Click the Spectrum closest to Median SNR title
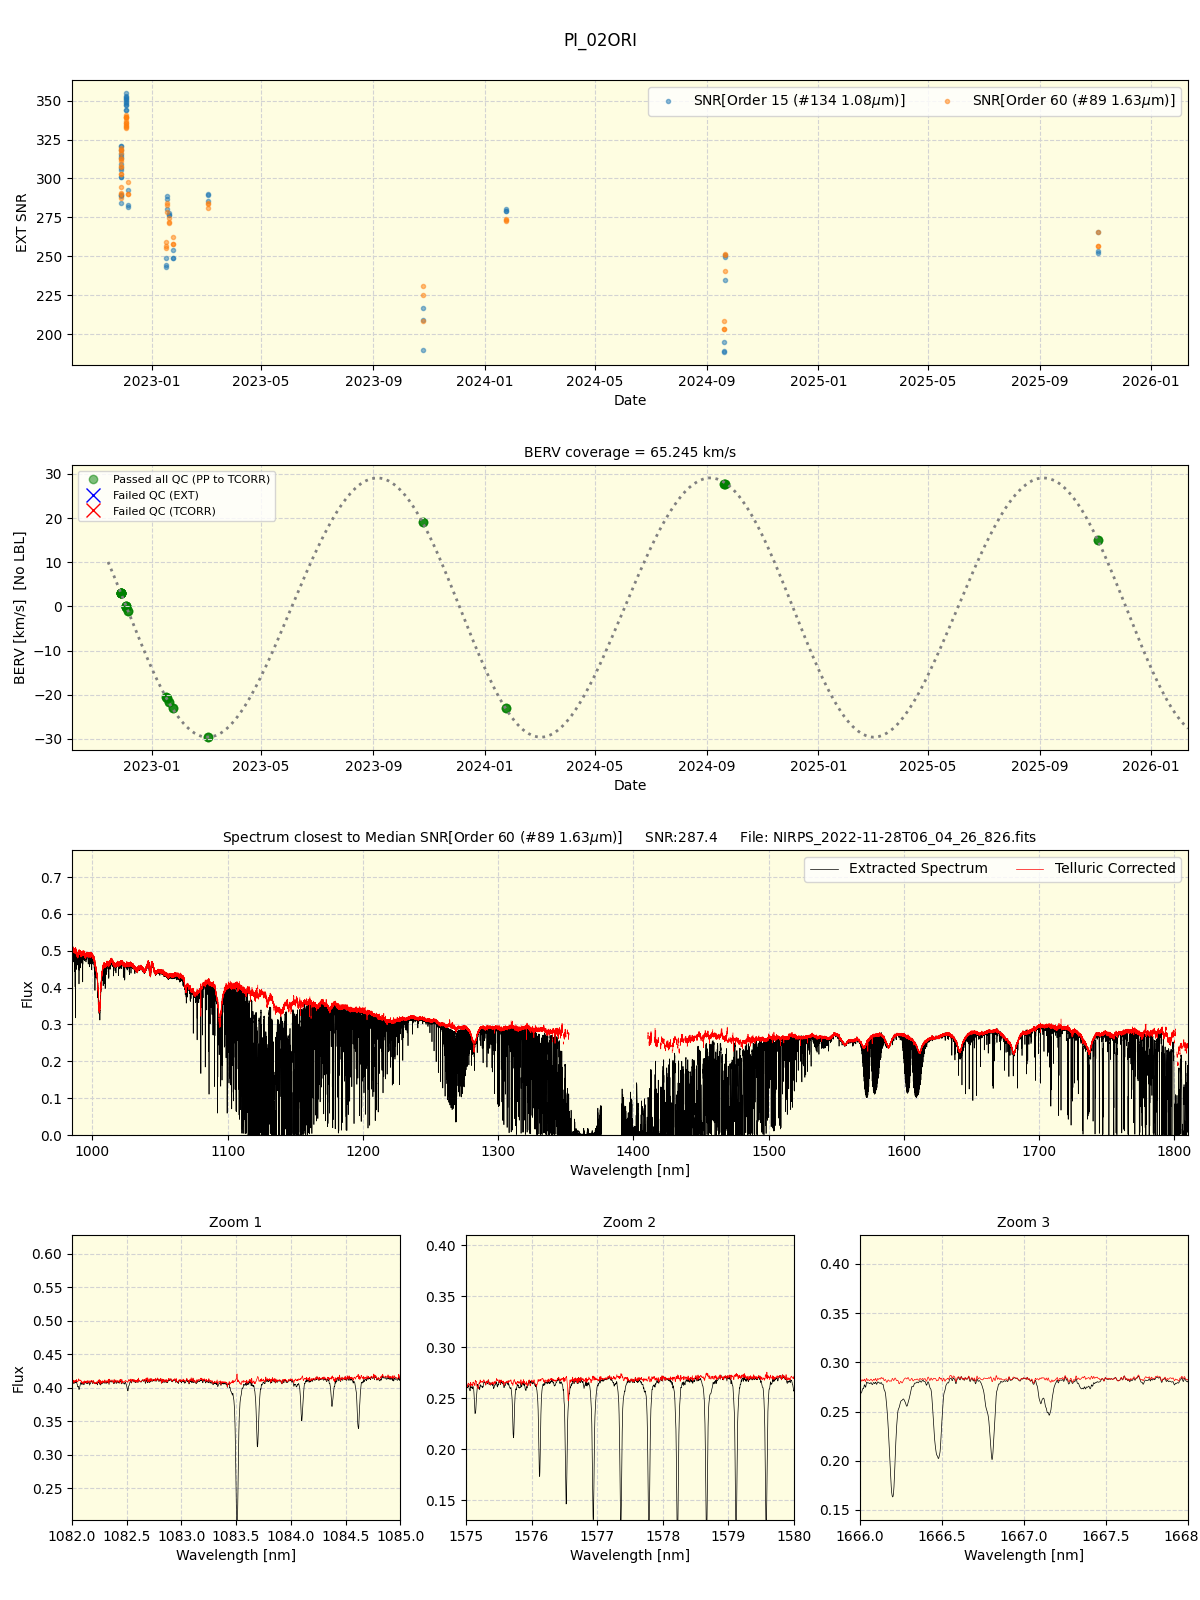This screenshot has height=1600, width=1200. coord(630,837)
